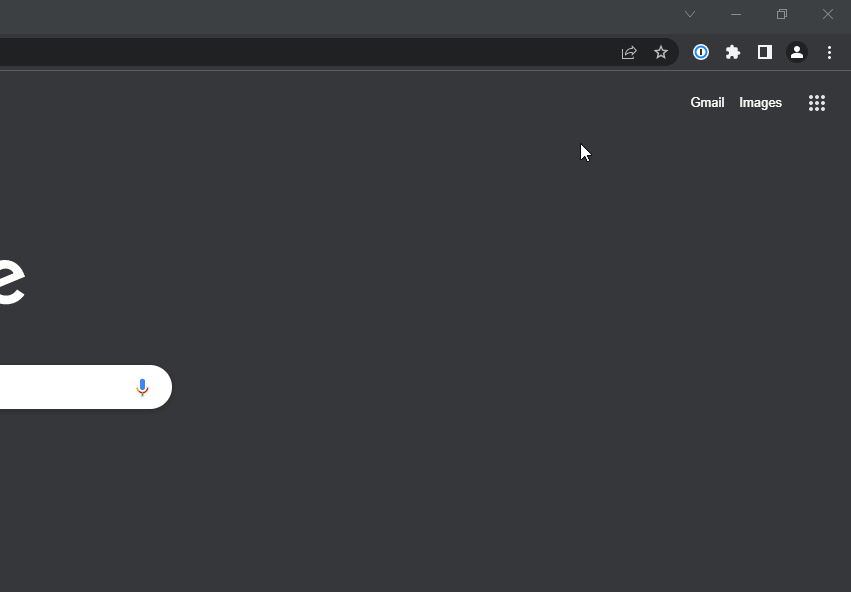The width and height of the screenshot is (851, 592).
Task: Click the partial Google logo letter
Action: 10,283
